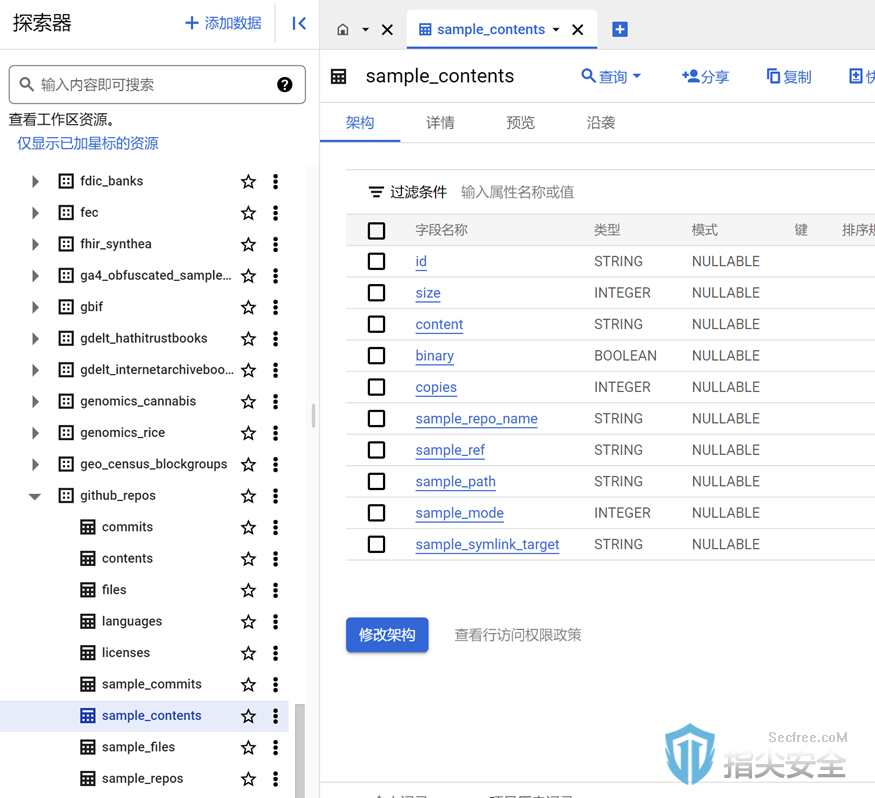Expand the gdelt_internetarchivebooks dataset

point(35,370)
